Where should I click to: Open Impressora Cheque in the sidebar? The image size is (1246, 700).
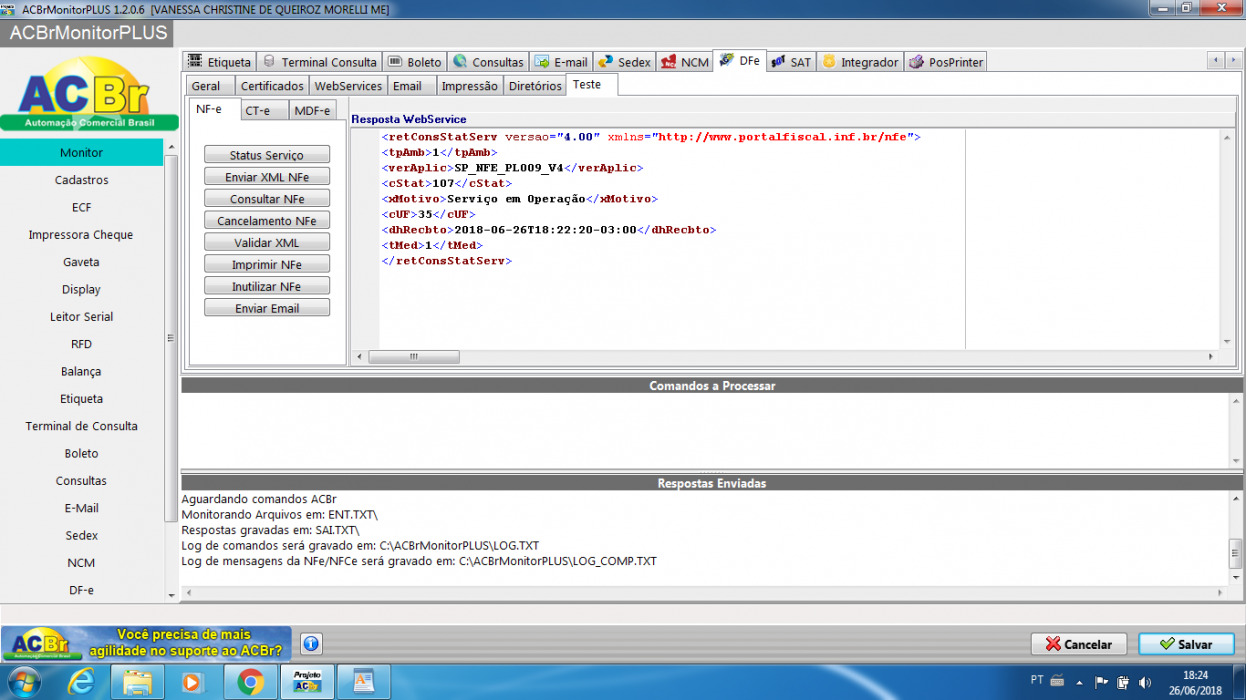[81, 235]
